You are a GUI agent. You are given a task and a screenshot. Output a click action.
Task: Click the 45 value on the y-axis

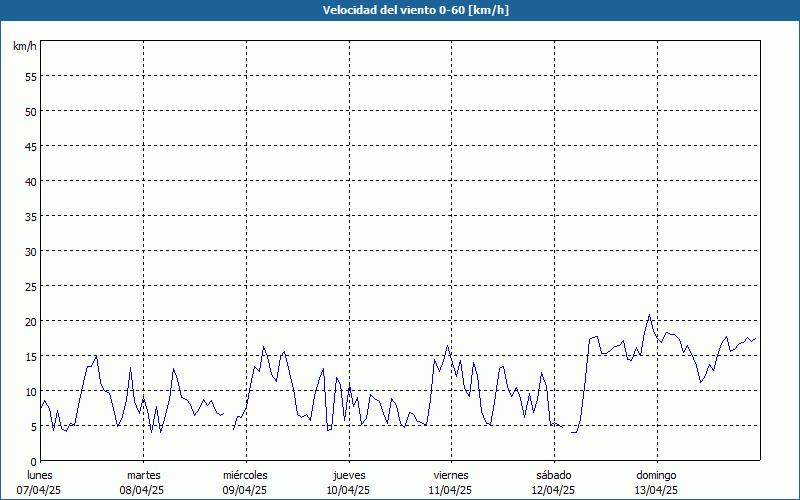pos(31,146)
